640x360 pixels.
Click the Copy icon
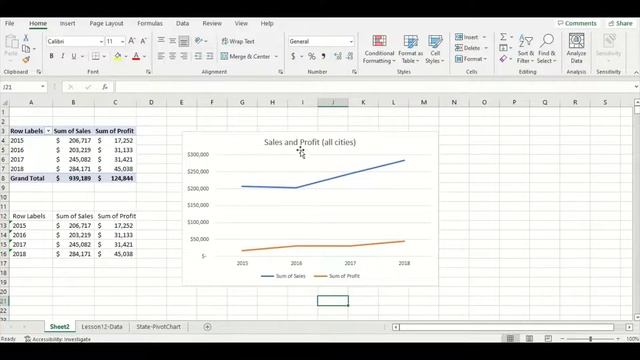point(26,49)
